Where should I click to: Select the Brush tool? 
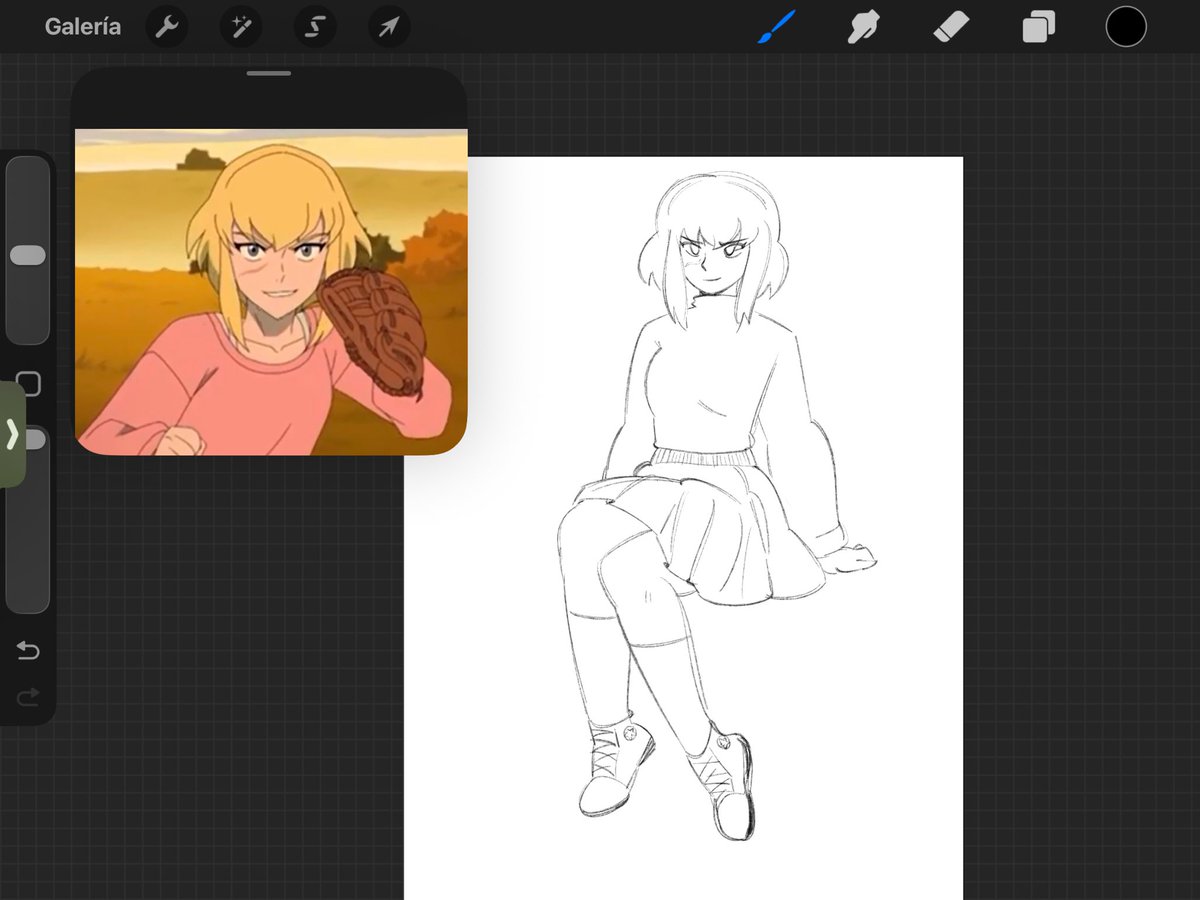coord(776,27)
